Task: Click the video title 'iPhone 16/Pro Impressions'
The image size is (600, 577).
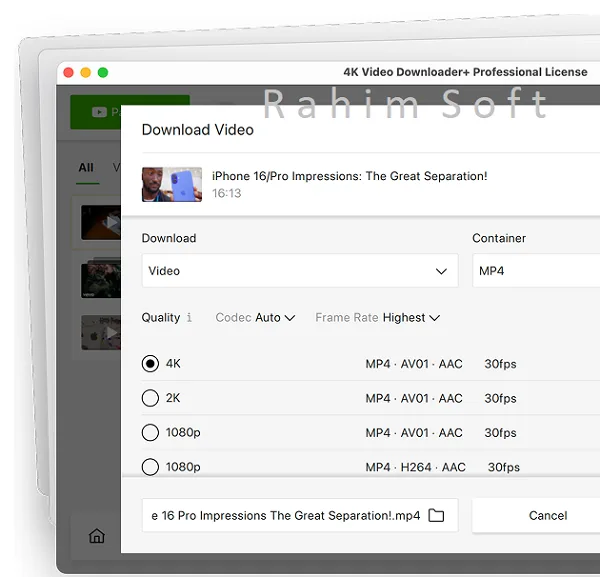Action: [x=349, y=176]
